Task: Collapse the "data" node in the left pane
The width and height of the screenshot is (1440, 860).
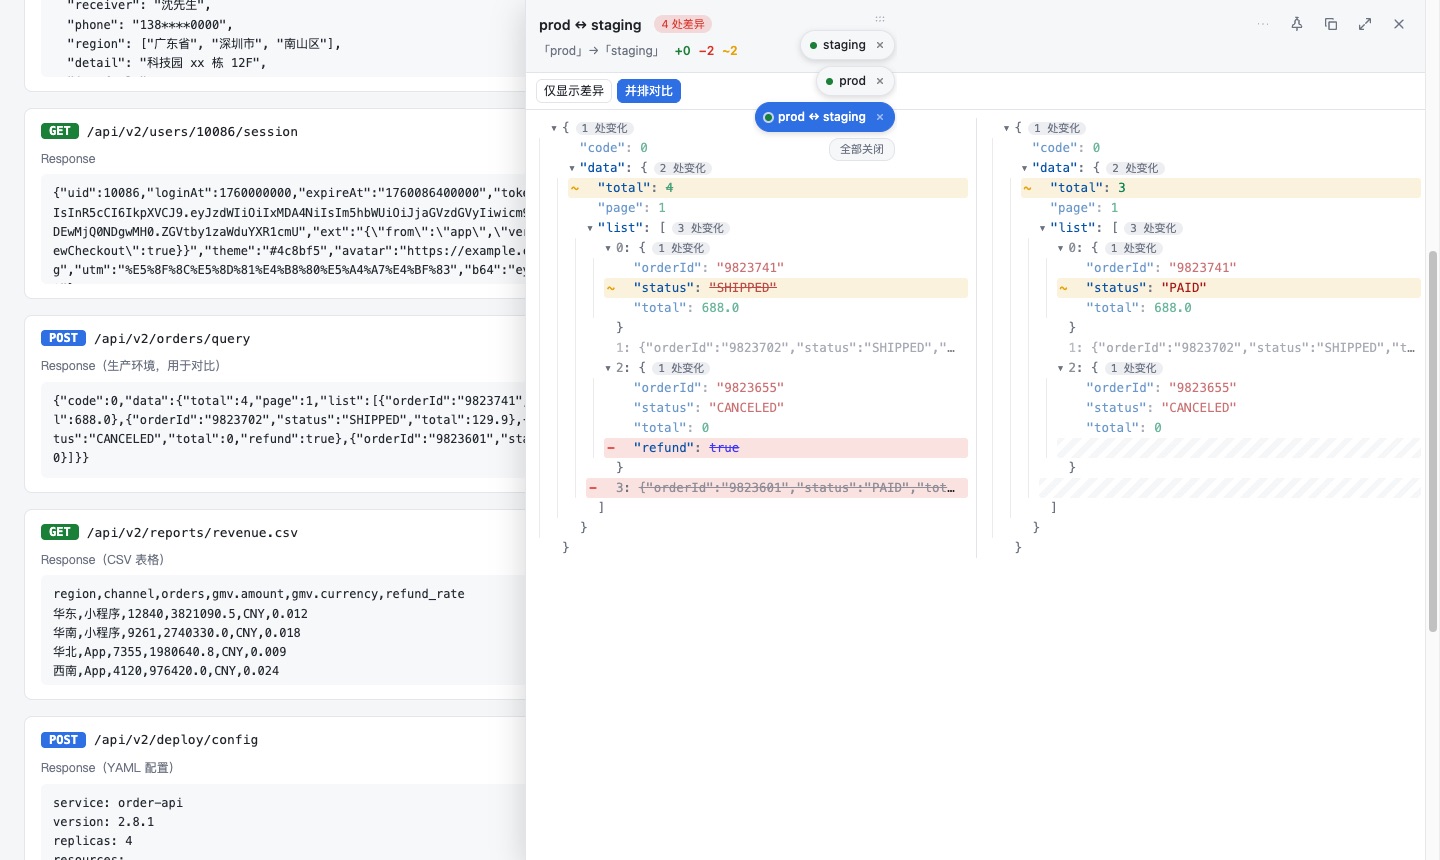Action: 572,168
